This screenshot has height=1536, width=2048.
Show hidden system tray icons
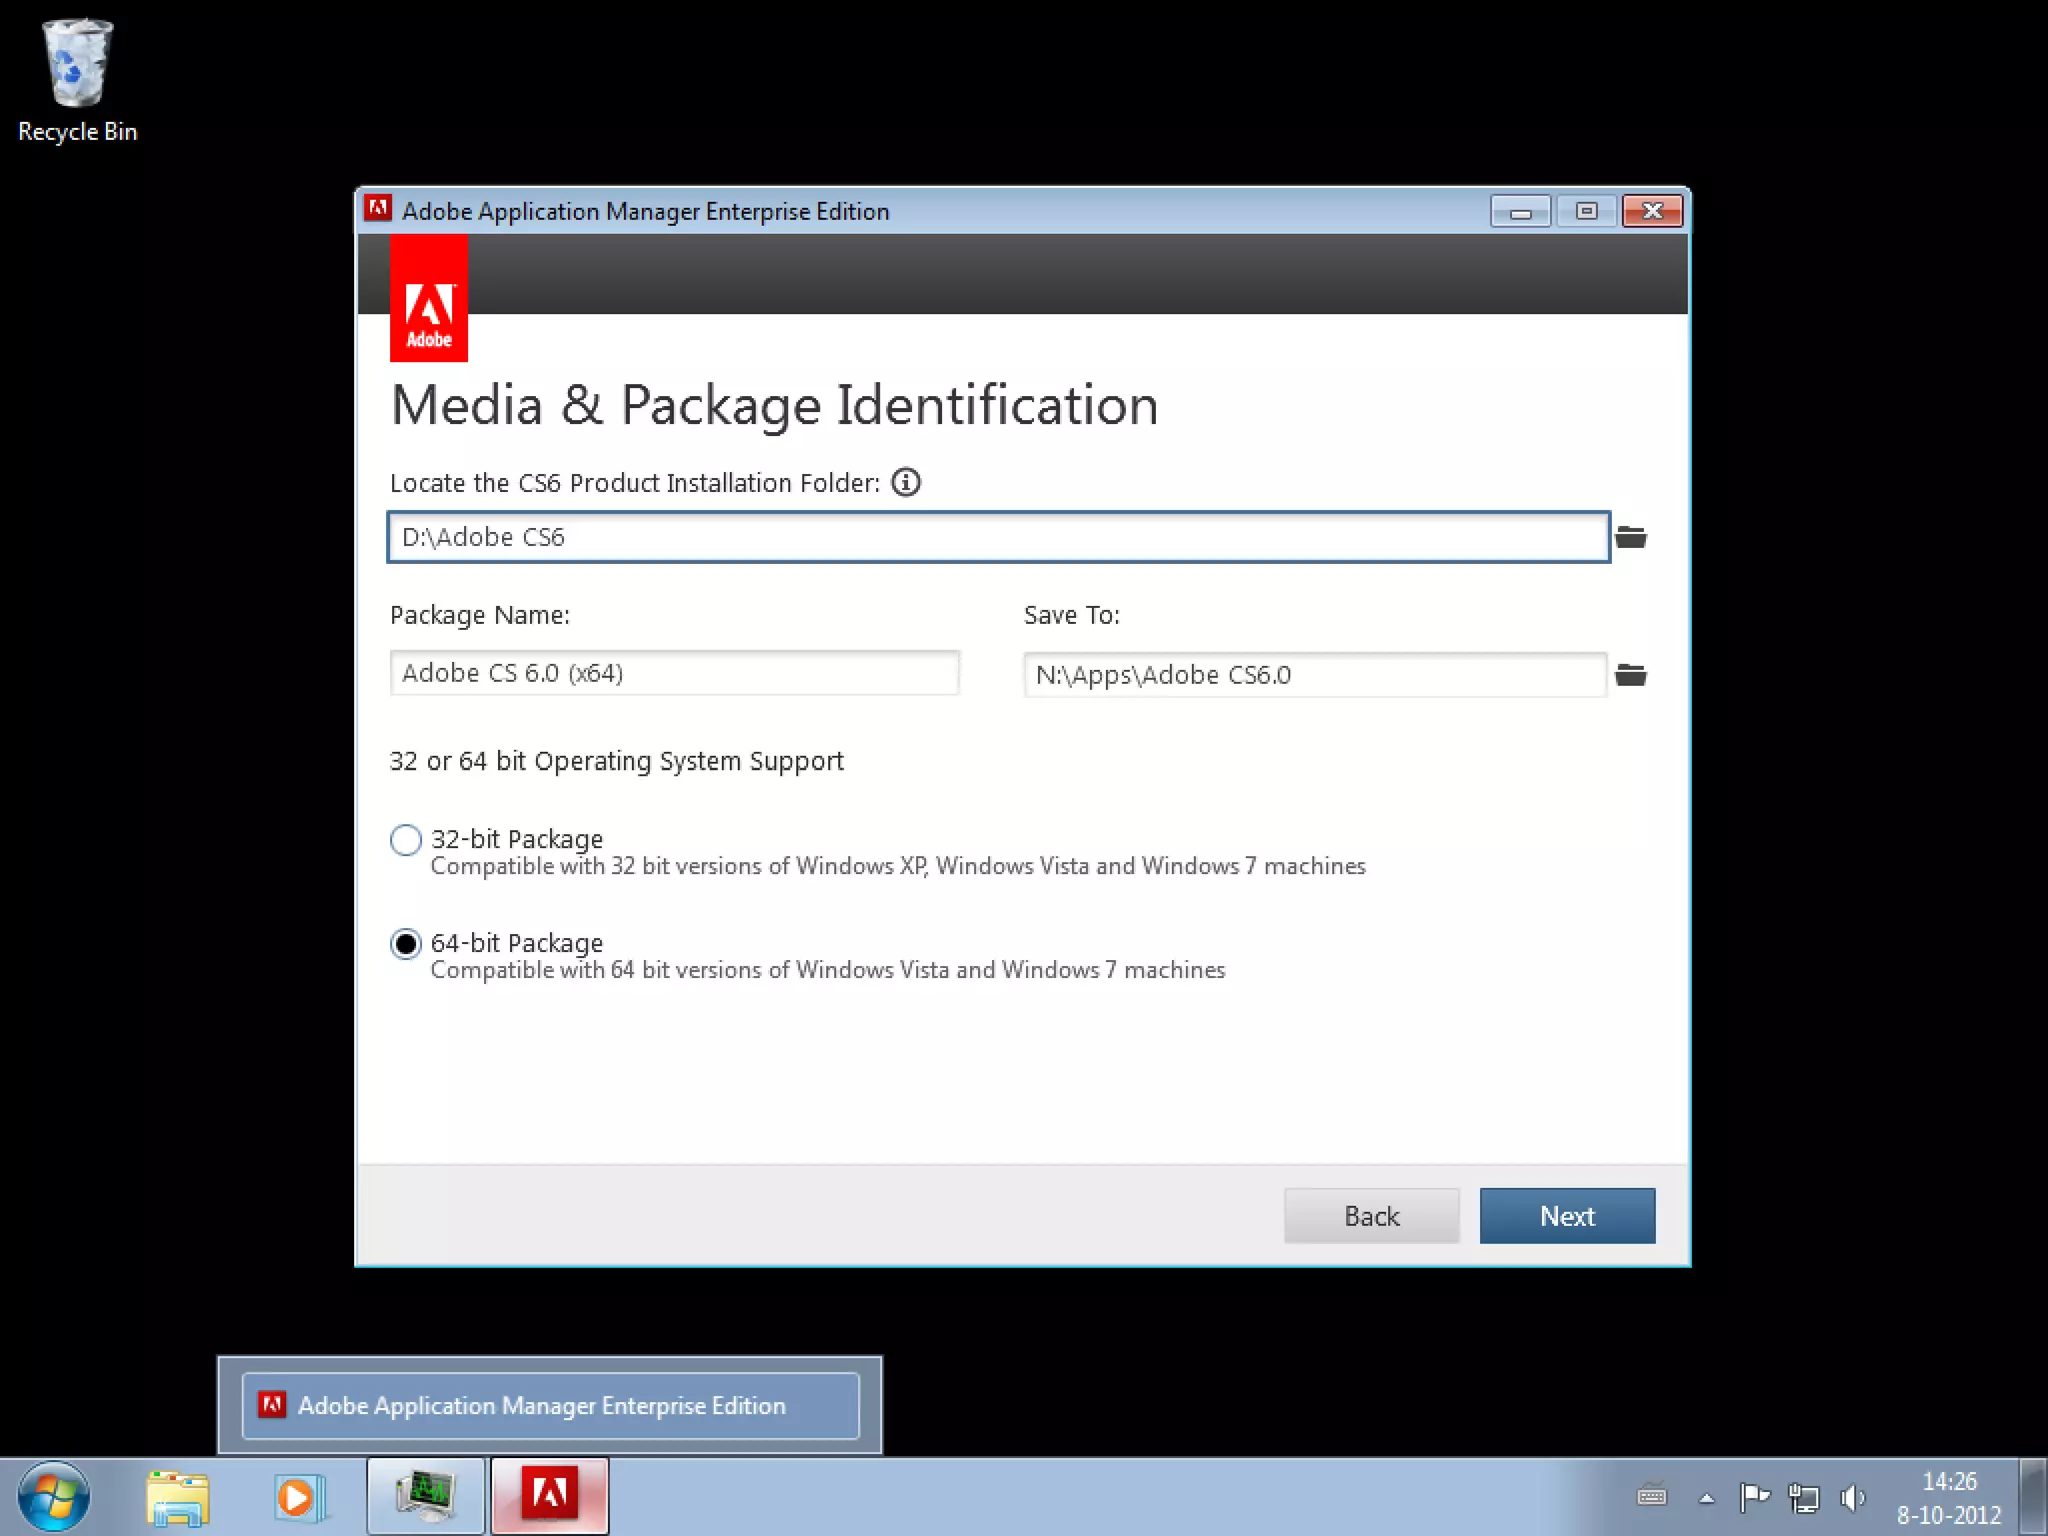[1707, 1498]
